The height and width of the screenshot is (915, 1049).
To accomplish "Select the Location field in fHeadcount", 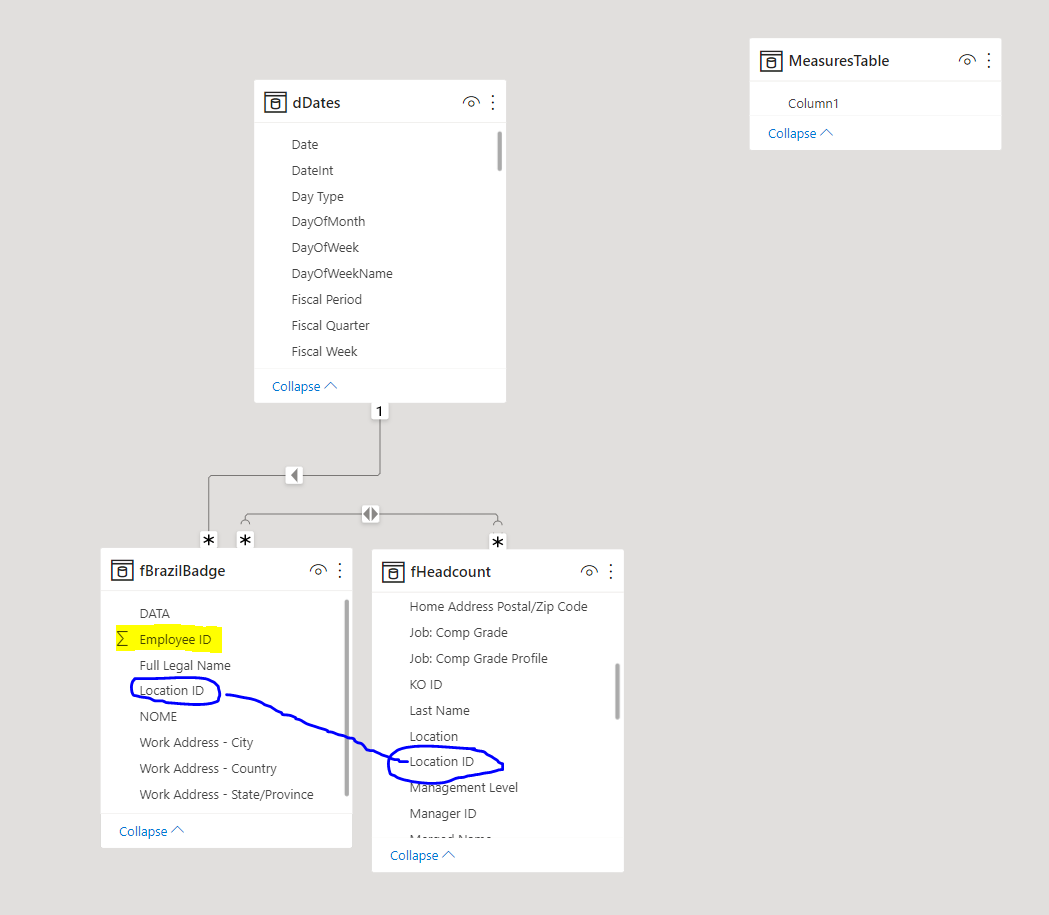I will 434,736.
